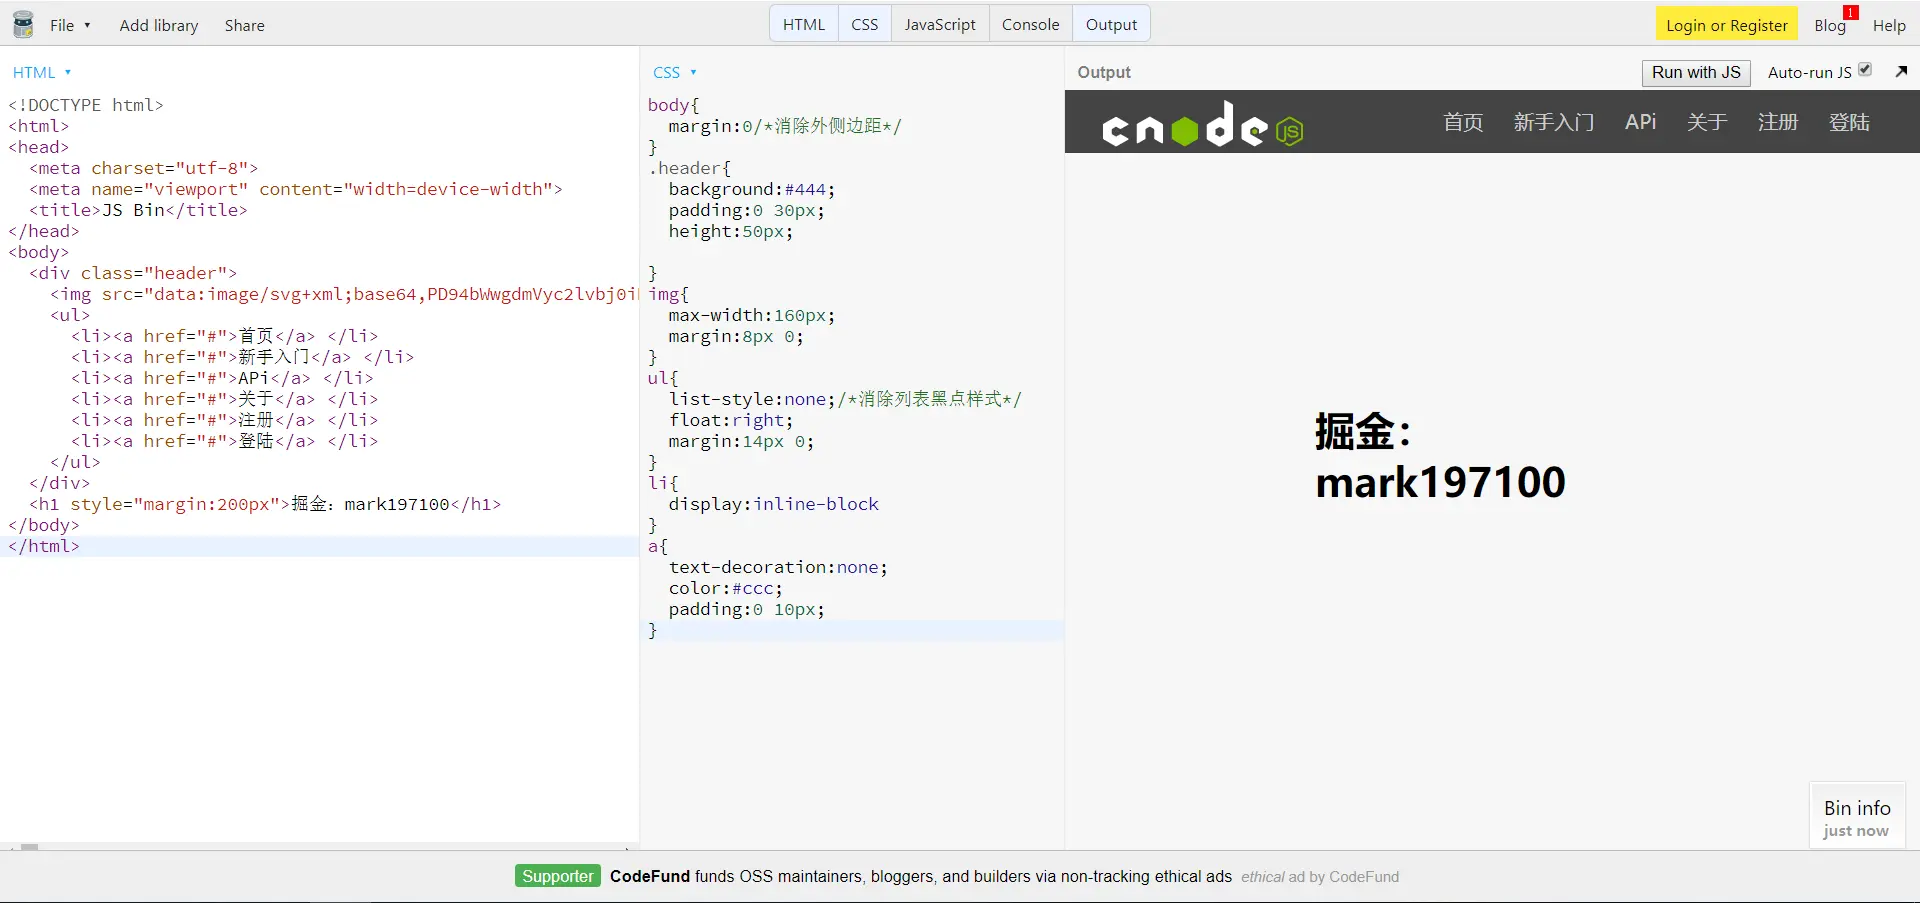Open the Add library menu
The image size is (1920, 903).
click(x=159, y=25)
